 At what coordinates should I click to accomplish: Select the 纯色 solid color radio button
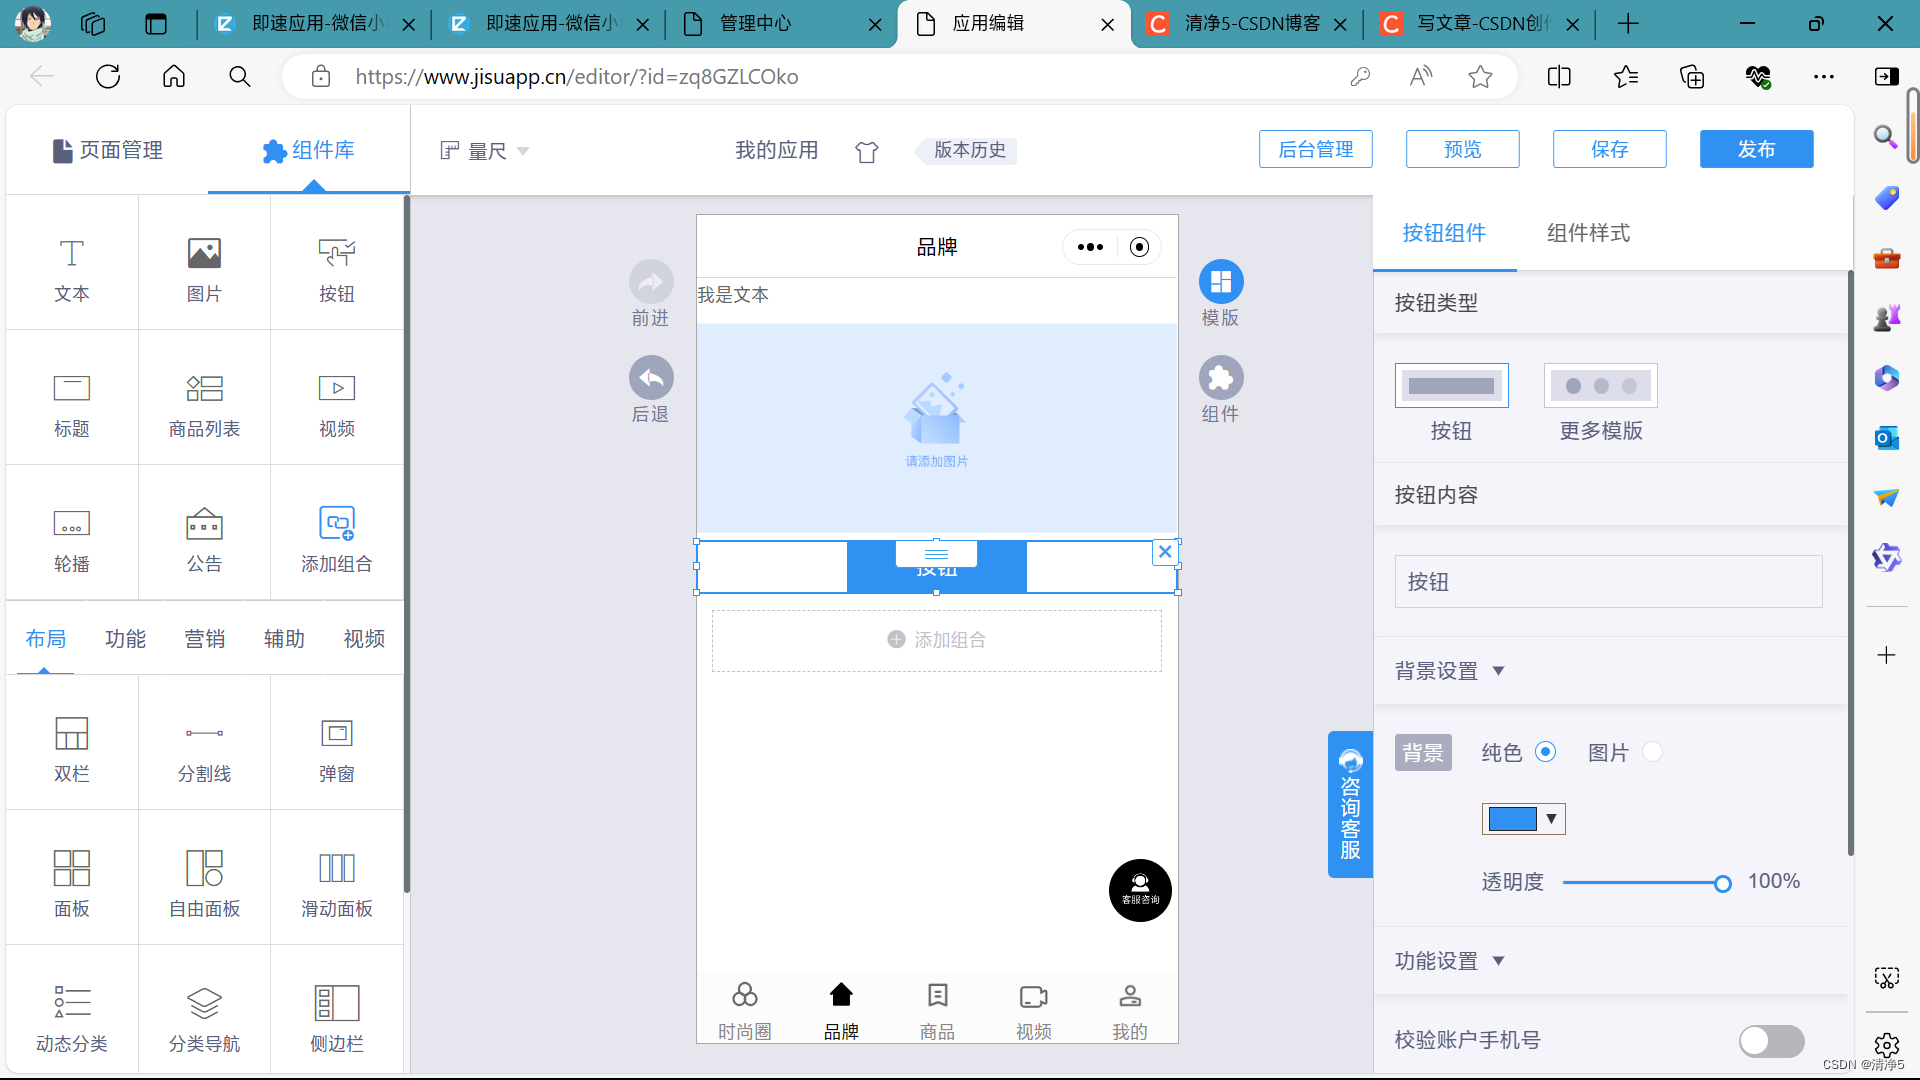click(x=1545, y=751)
